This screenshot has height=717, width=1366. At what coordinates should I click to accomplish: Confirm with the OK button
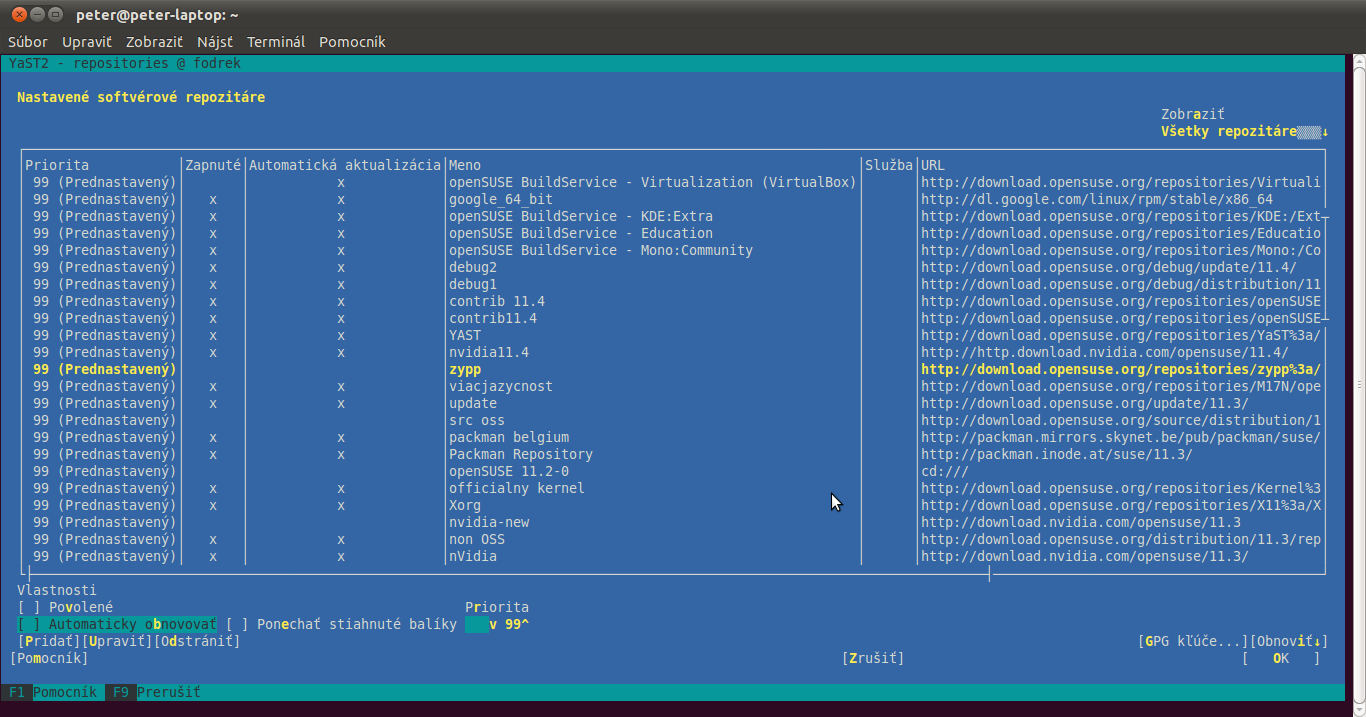click(x=1281, y=658)
